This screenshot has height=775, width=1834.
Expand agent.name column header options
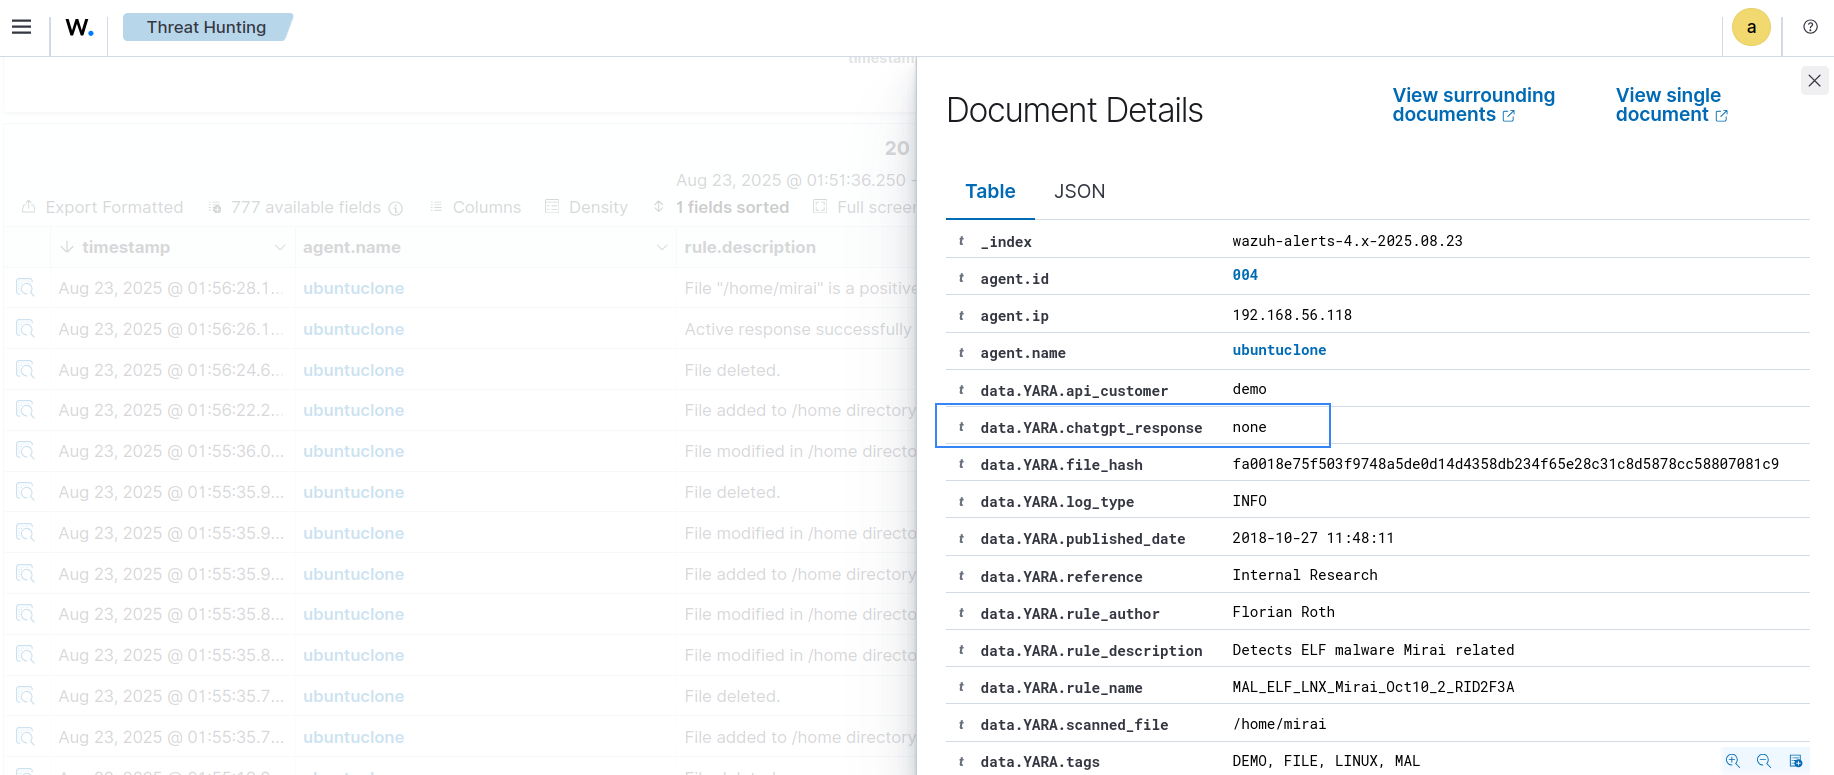[661, 247]
